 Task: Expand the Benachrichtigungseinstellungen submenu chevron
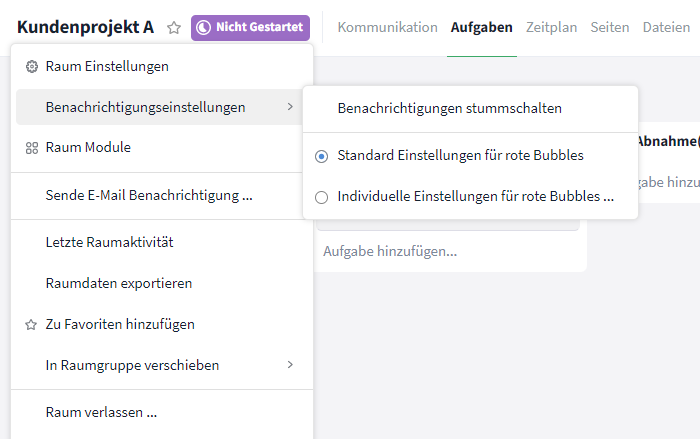(x=290, y=107)
